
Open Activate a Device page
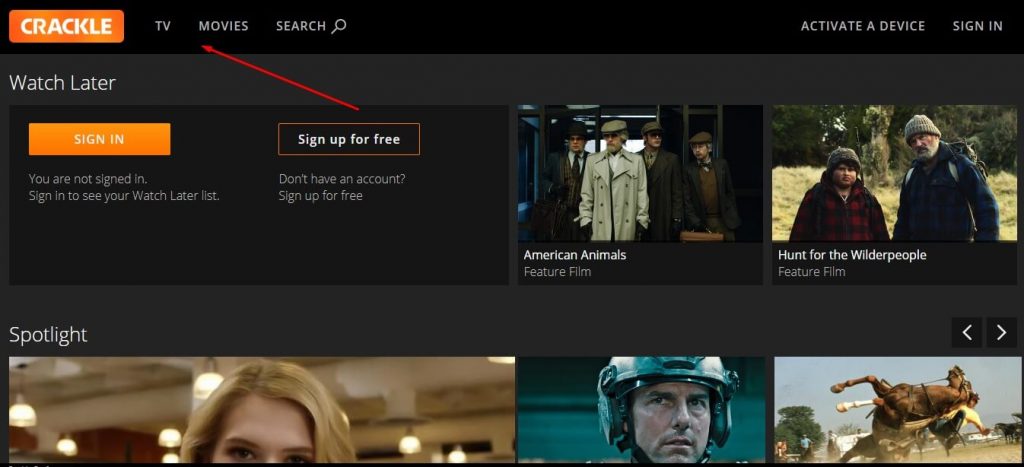[x=863, y=26]
